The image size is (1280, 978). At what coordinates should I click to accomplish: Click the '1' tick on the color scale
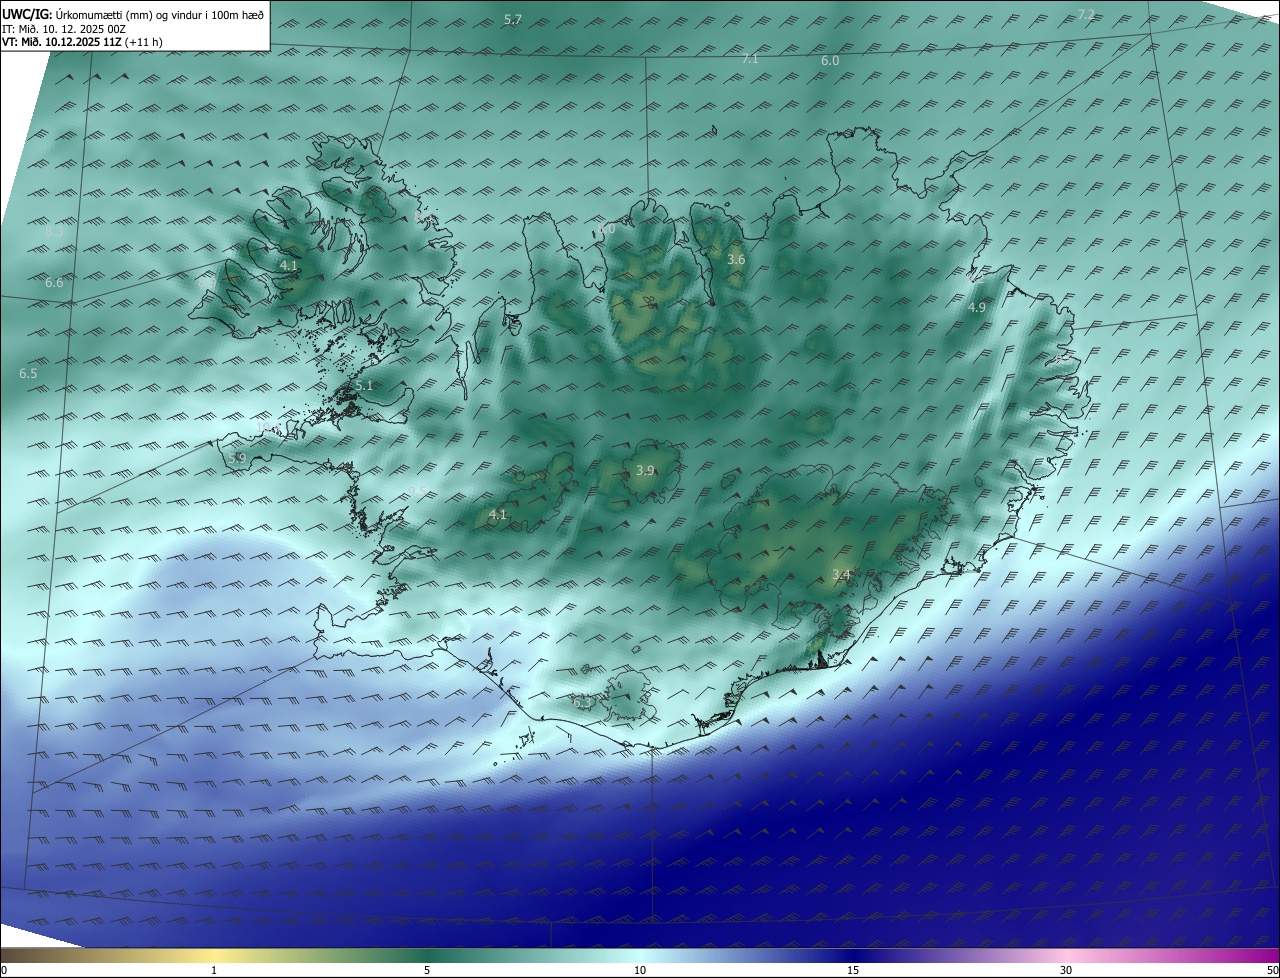point(214,970)
